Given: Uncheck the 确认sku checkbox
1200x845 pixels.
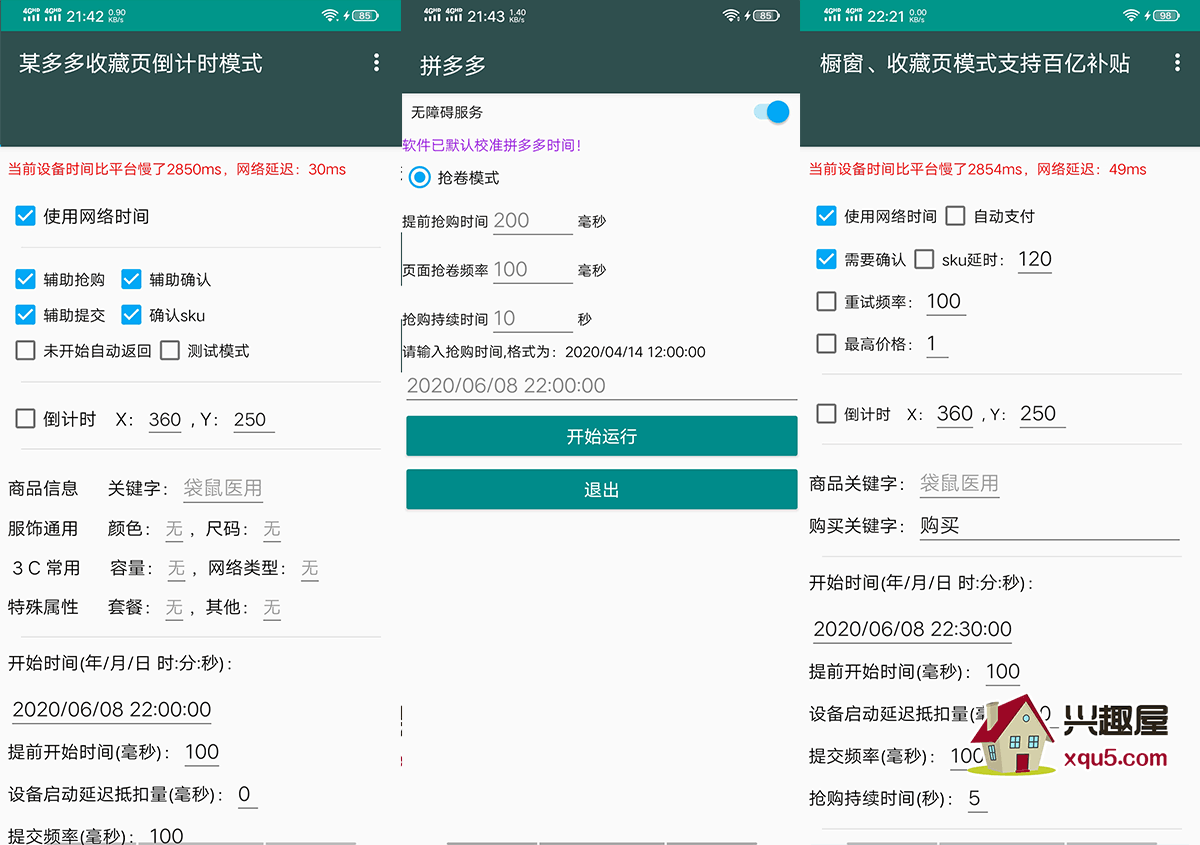Looking at the screenshot, I should pos(131,315).
